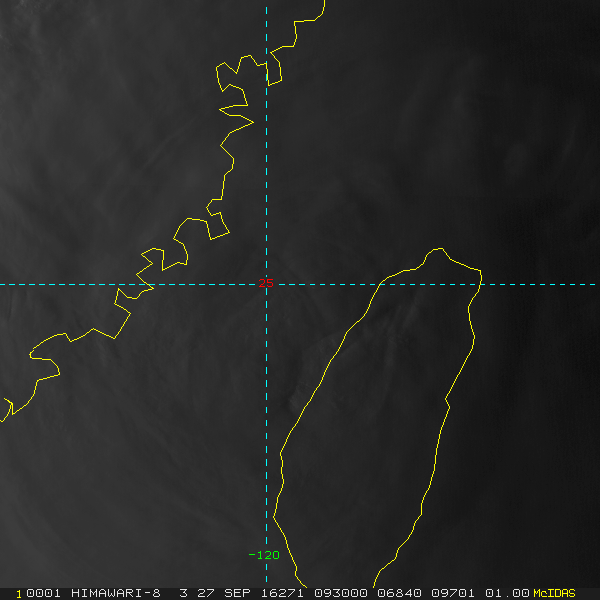Click the yellow McIDAS label
Screen dimensions: 600x600
pos(554,593)
